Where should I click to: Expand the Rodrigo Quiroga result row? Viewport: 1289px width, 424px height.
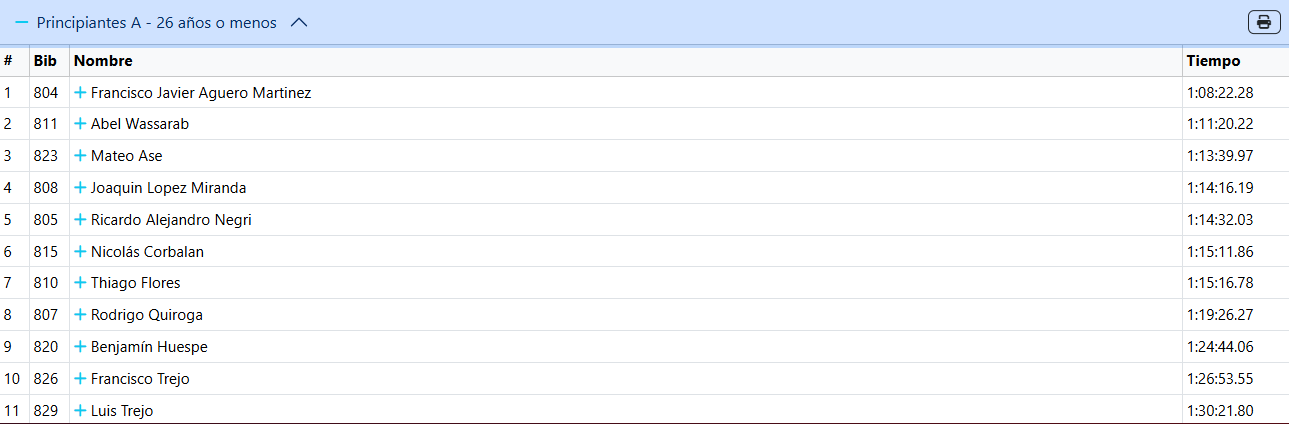coord(80,315)
